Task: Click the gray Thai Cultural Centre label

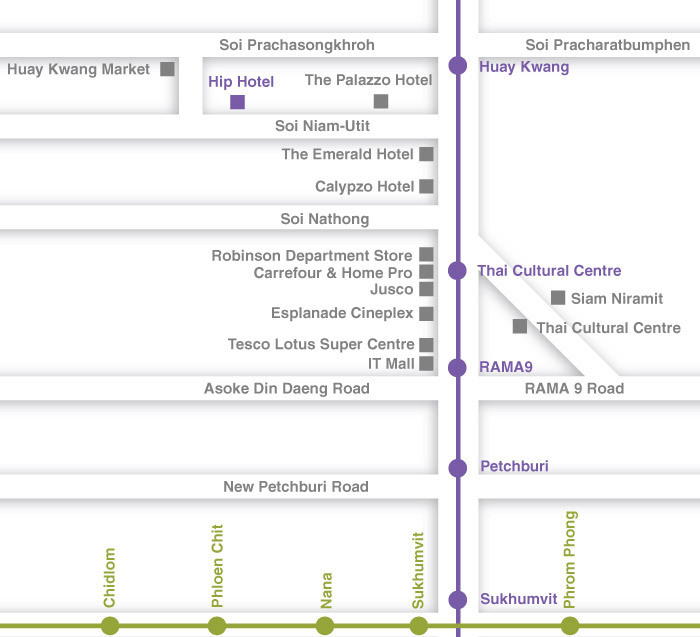Action: point(608,328)
